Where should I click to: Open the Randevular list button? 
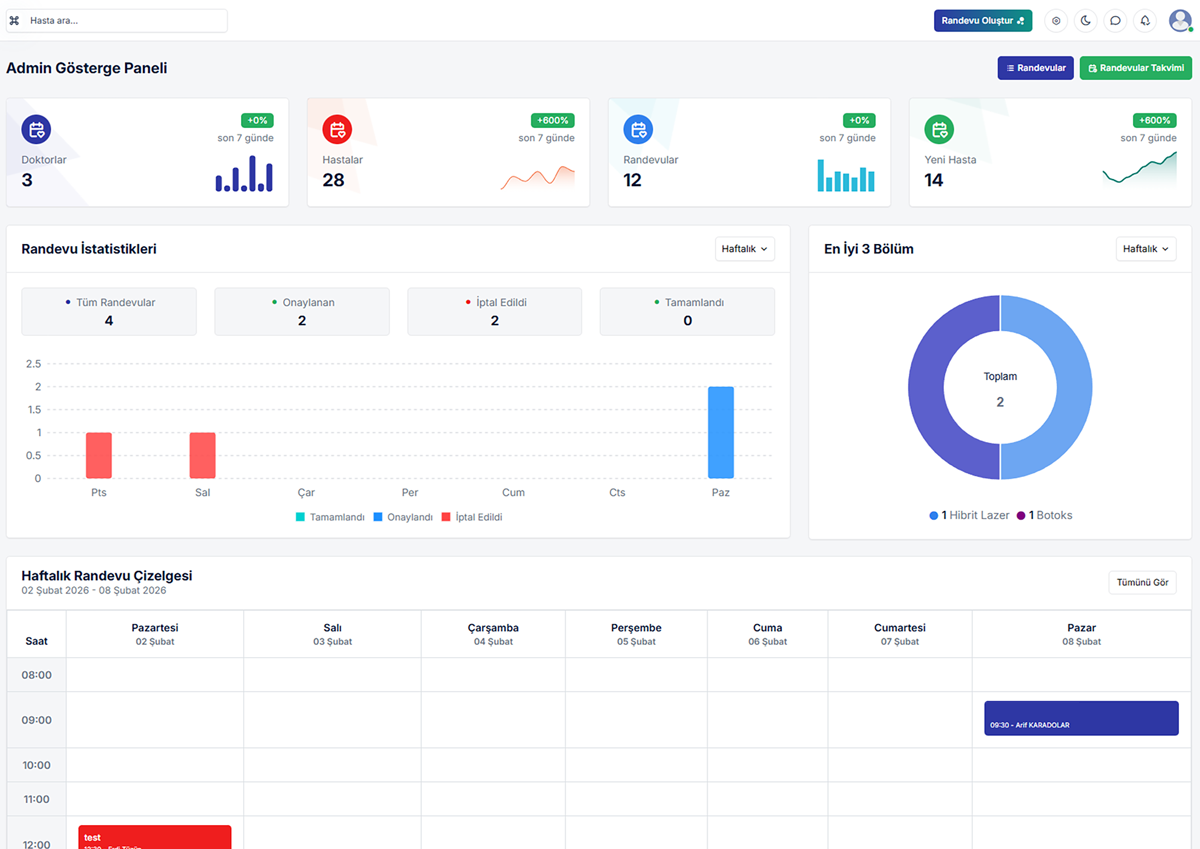click(x=1036, y=68)
